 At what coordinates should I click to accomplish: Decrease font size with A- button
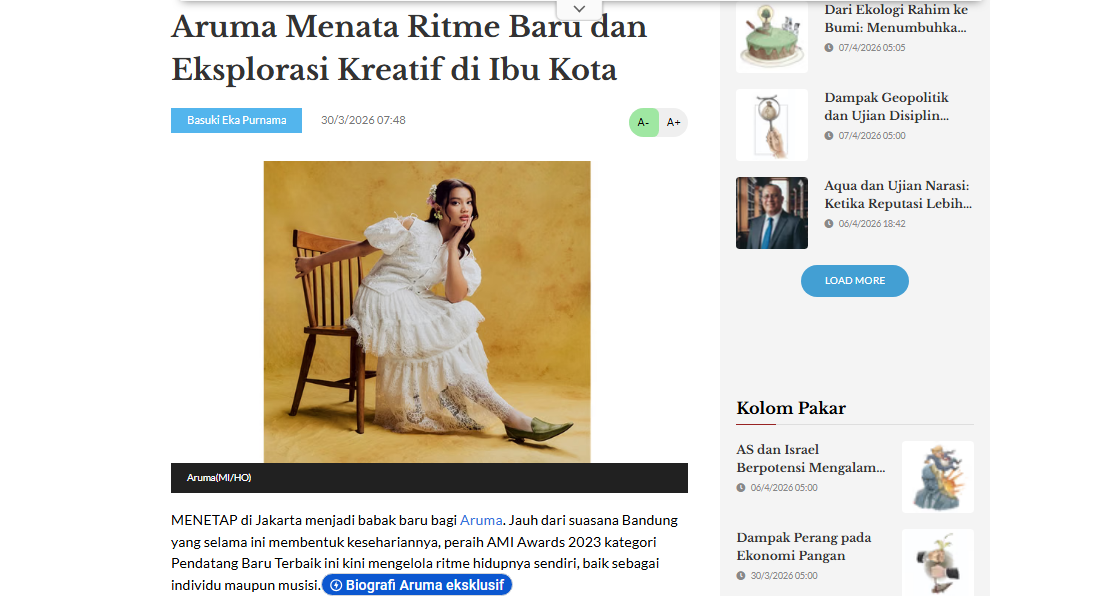(x=644, y=122)
